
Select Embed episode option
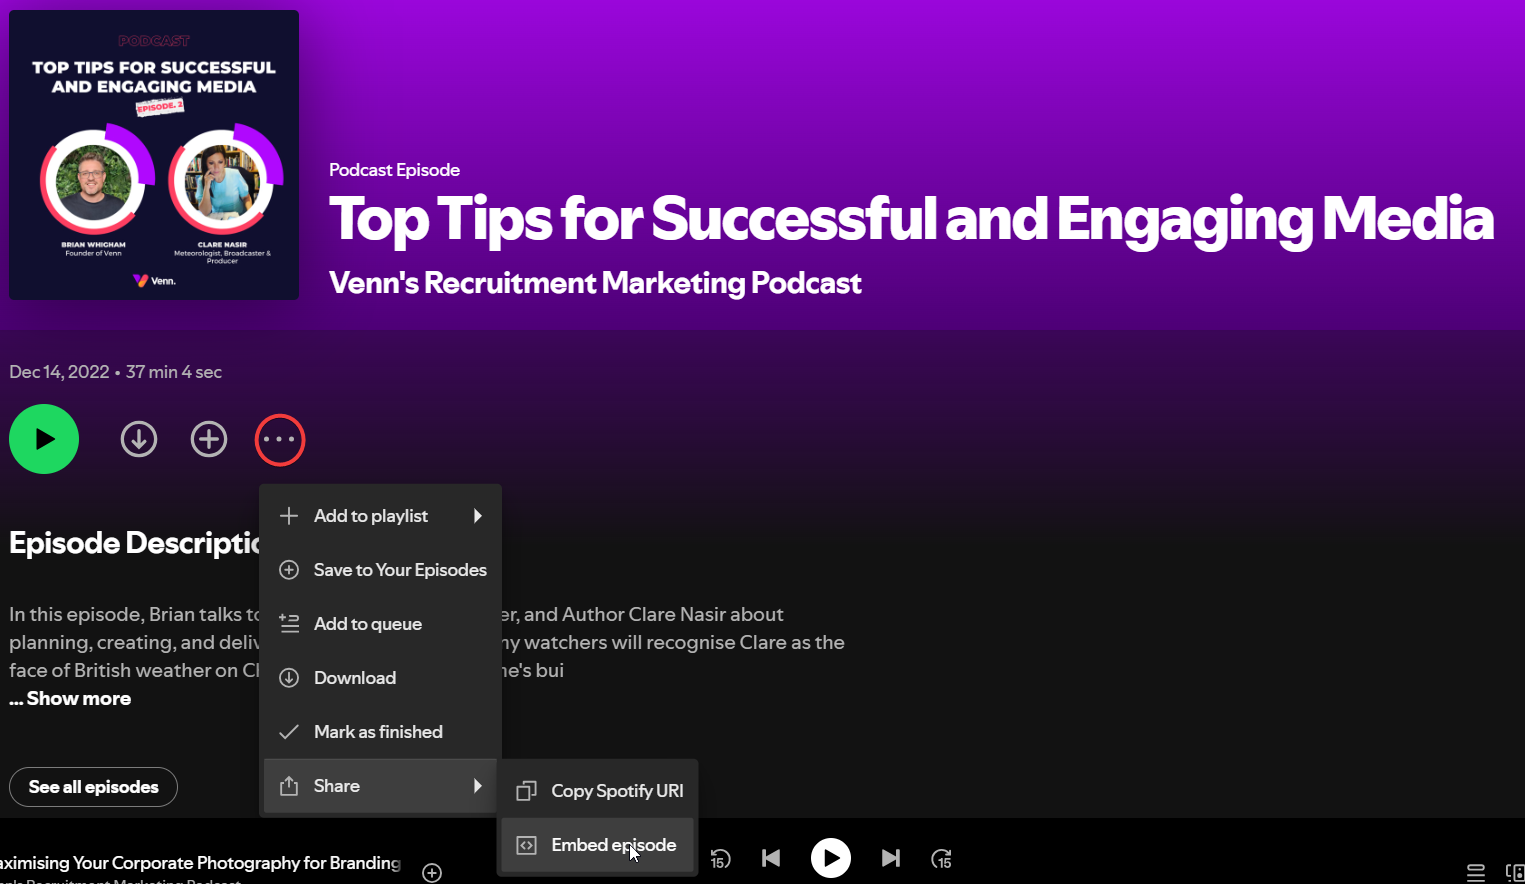pos(597,845)
